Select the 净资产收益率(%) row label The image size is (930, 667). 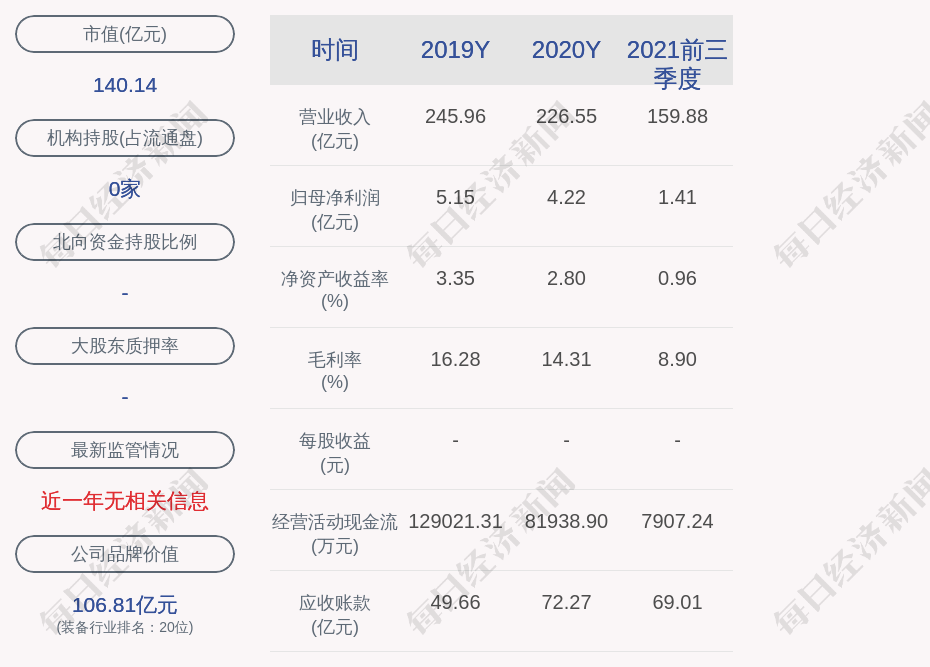(x=335, y=290)
